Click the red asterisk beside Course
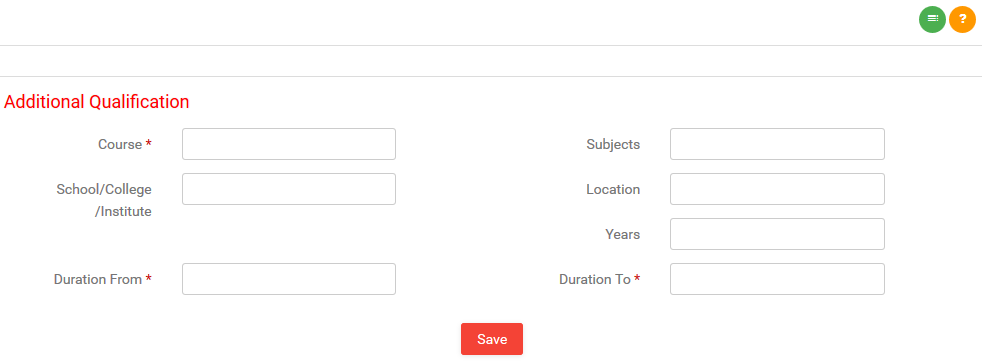Viewport: 982px width, 362px height. tap(148, 144)
